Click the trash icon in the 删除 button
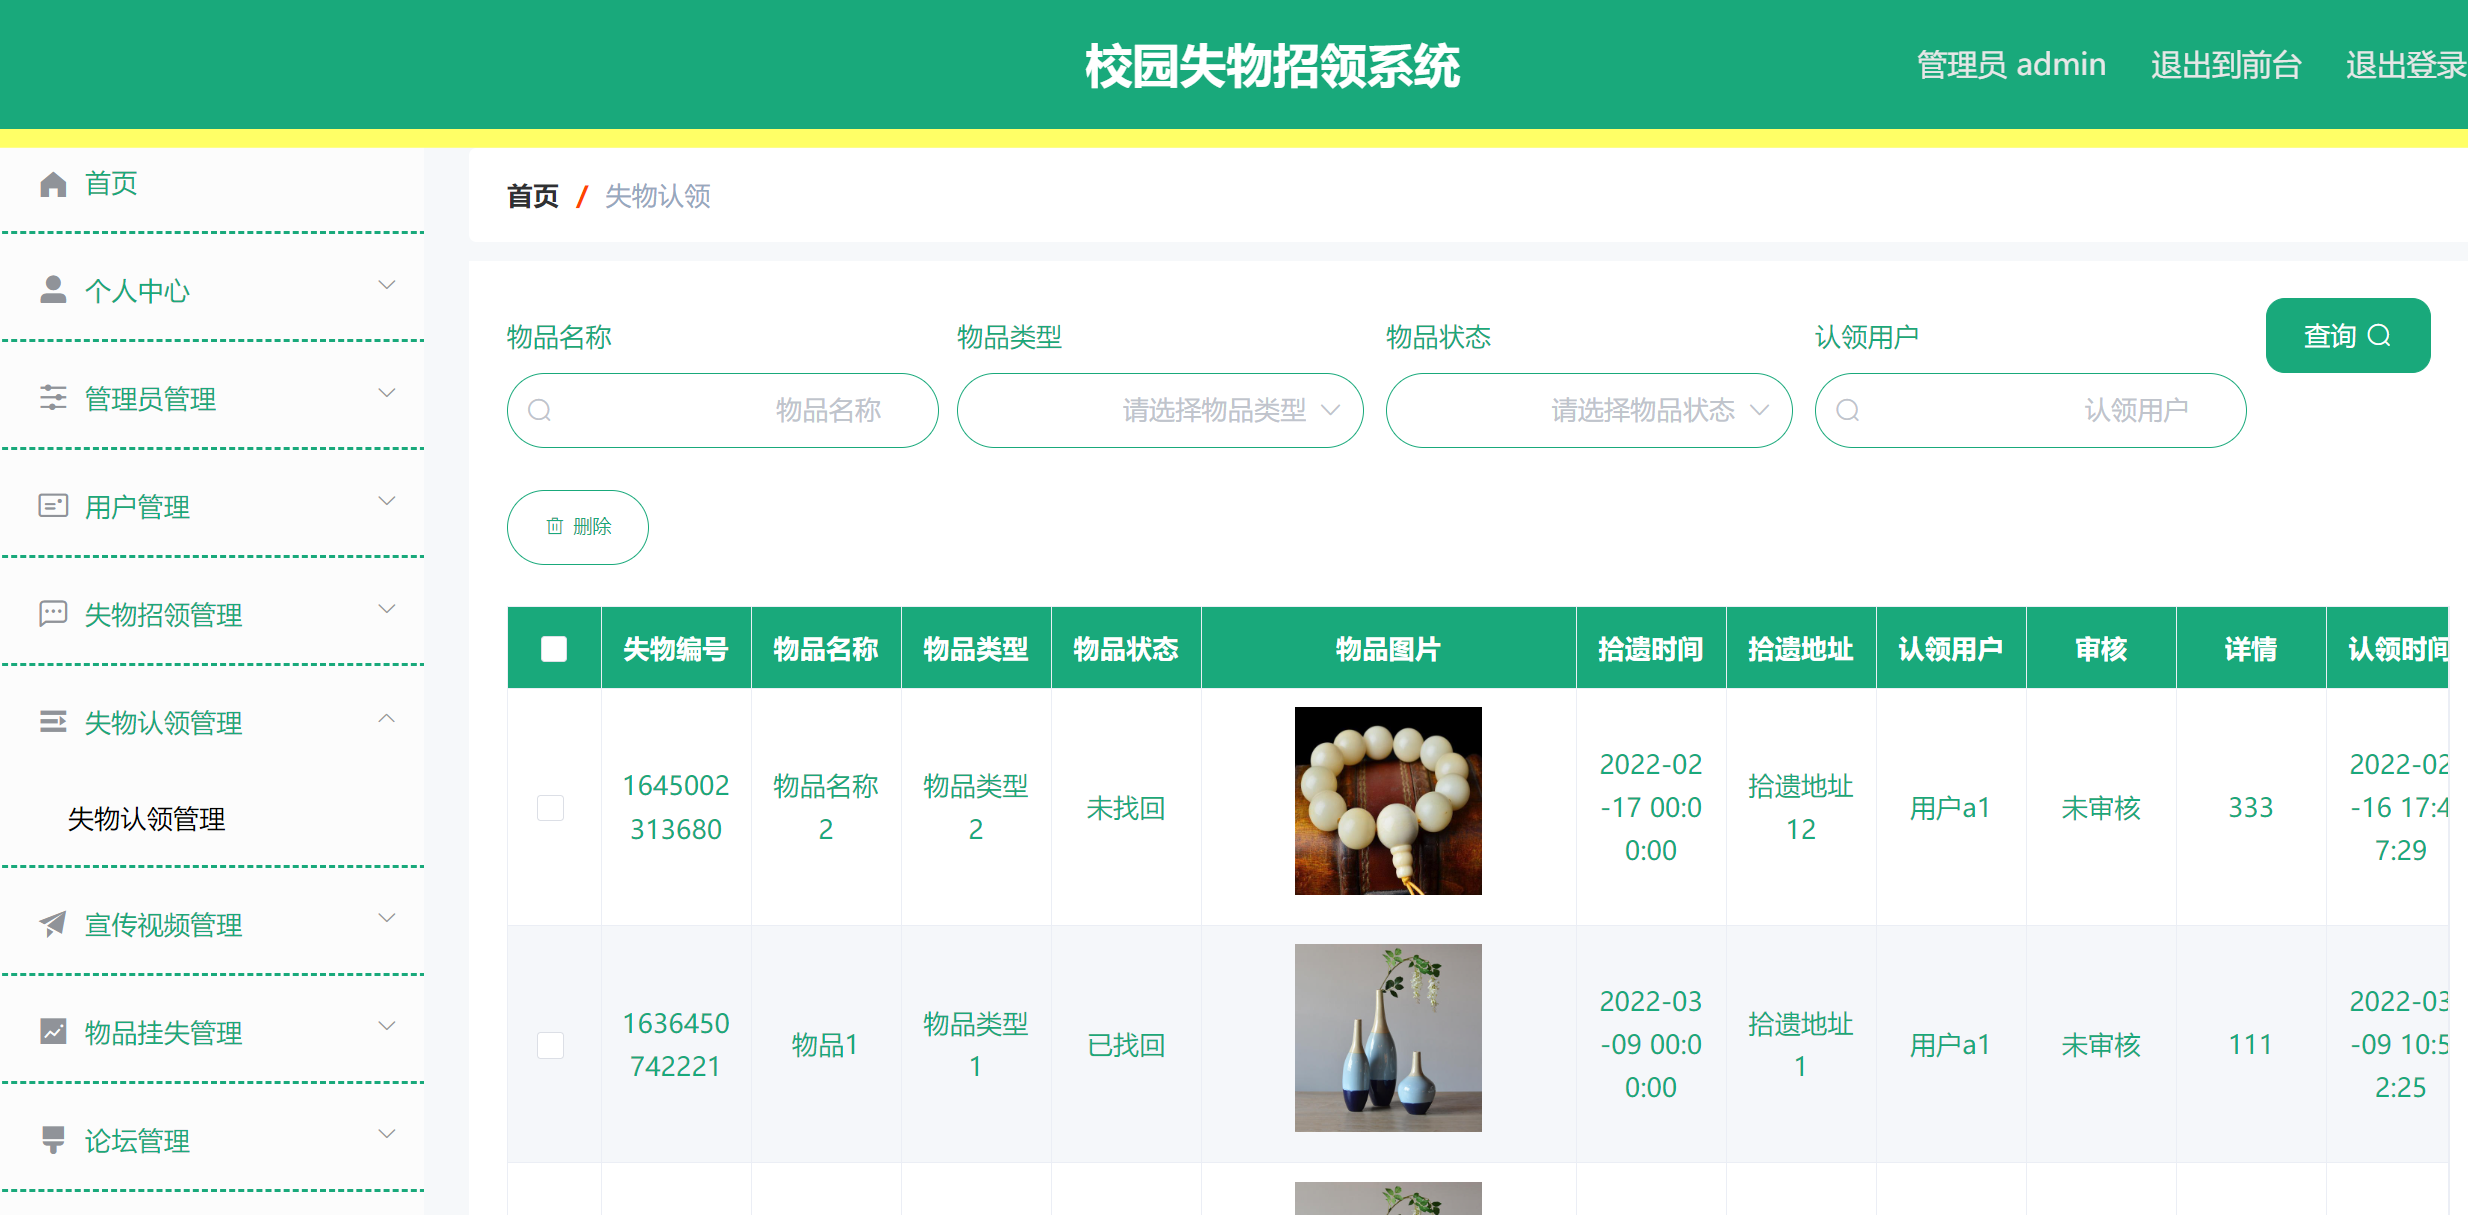 pyautogui.click(x=556, y=527)
